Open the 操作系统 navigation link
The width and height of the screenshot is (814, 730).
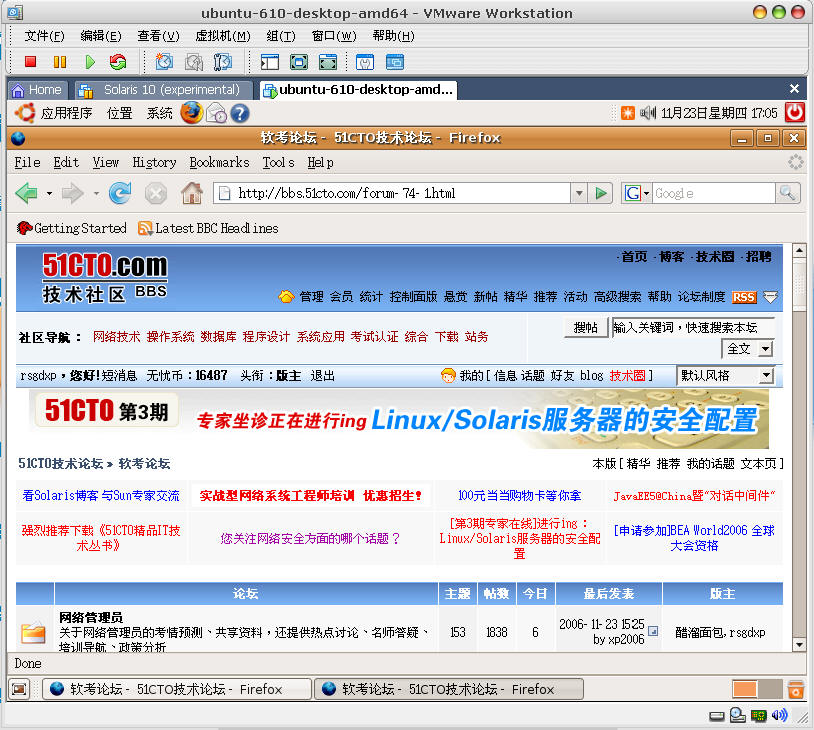pos(170,336)
